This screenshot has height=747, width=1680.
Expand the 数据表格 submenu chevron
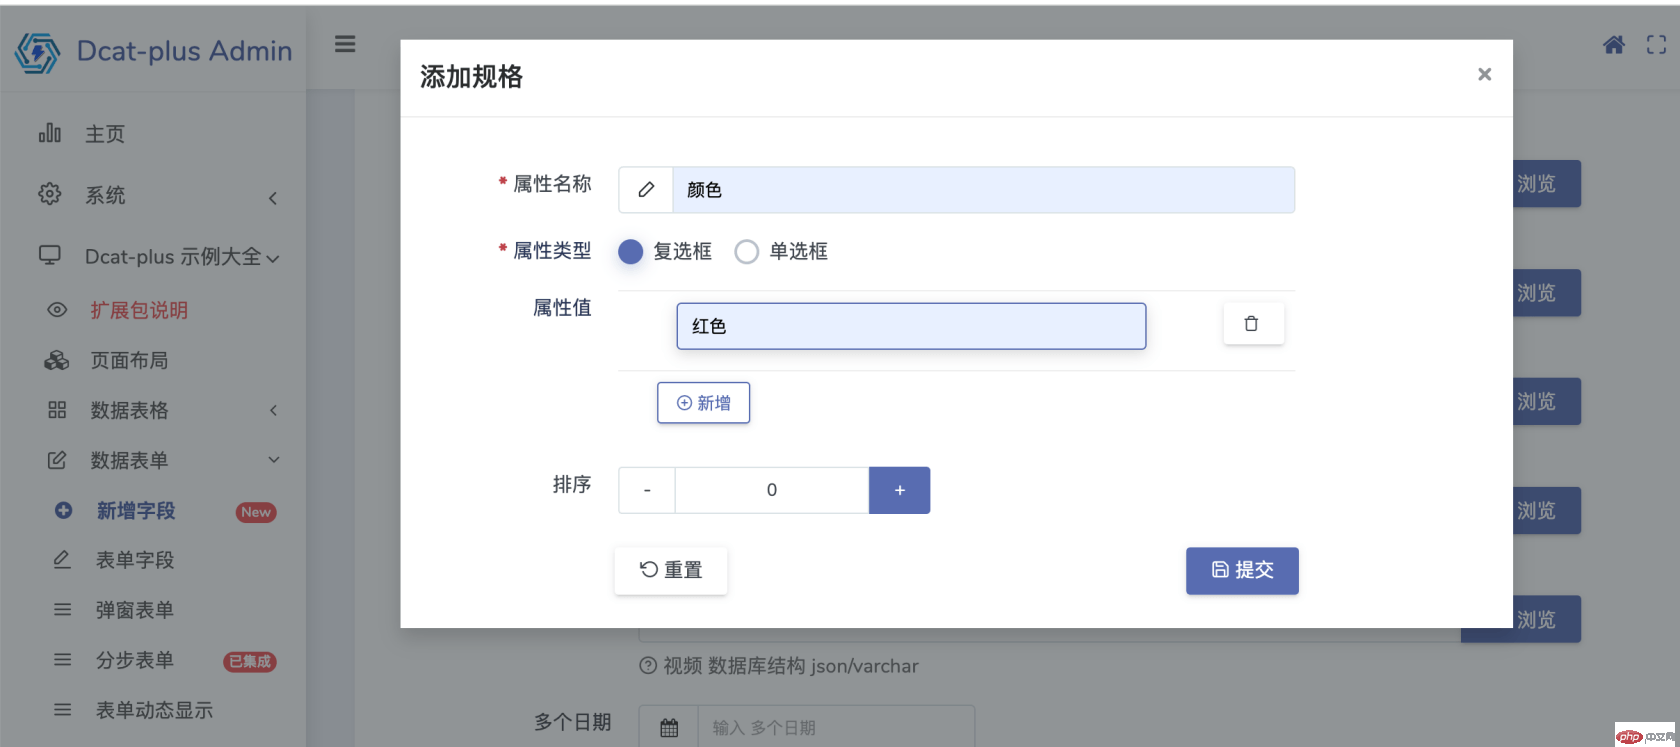[x=273, y=410]
